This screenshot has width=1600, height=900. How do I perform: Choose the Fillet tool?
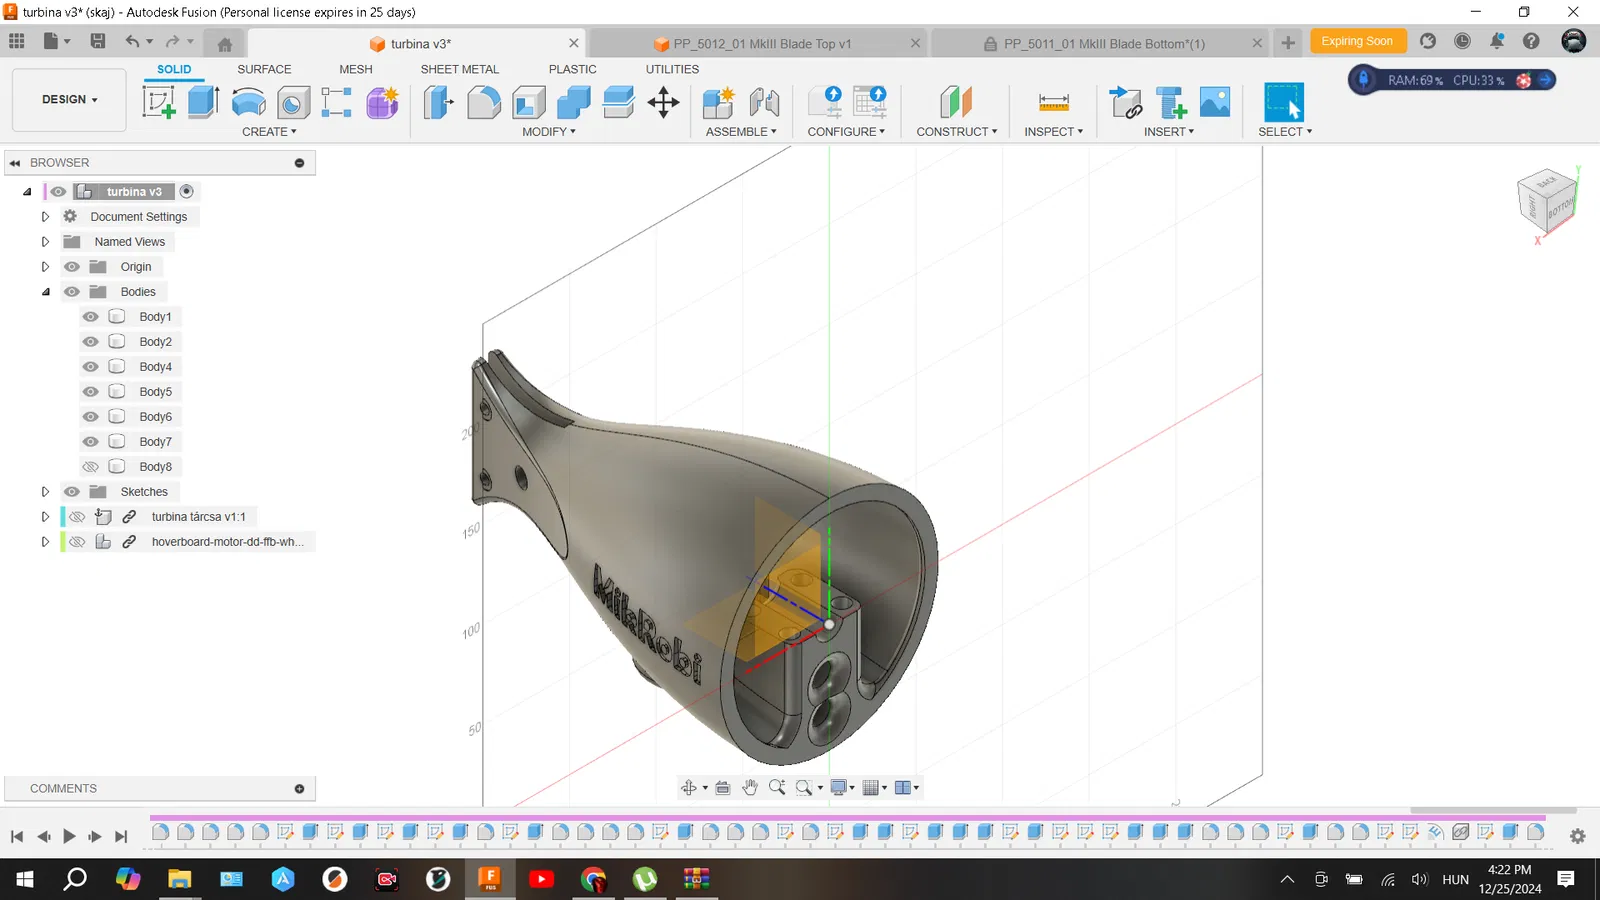[483, 102]
